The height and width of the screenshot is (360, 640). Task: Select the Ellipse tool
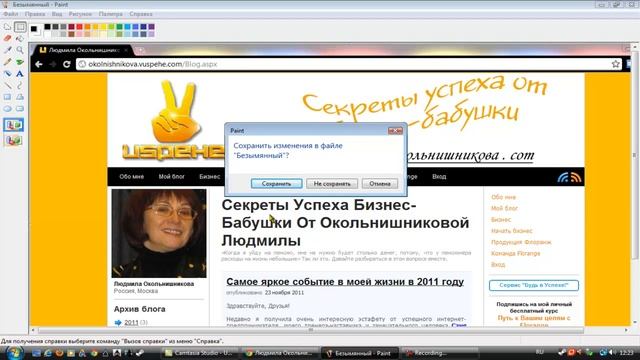[7, 109]
